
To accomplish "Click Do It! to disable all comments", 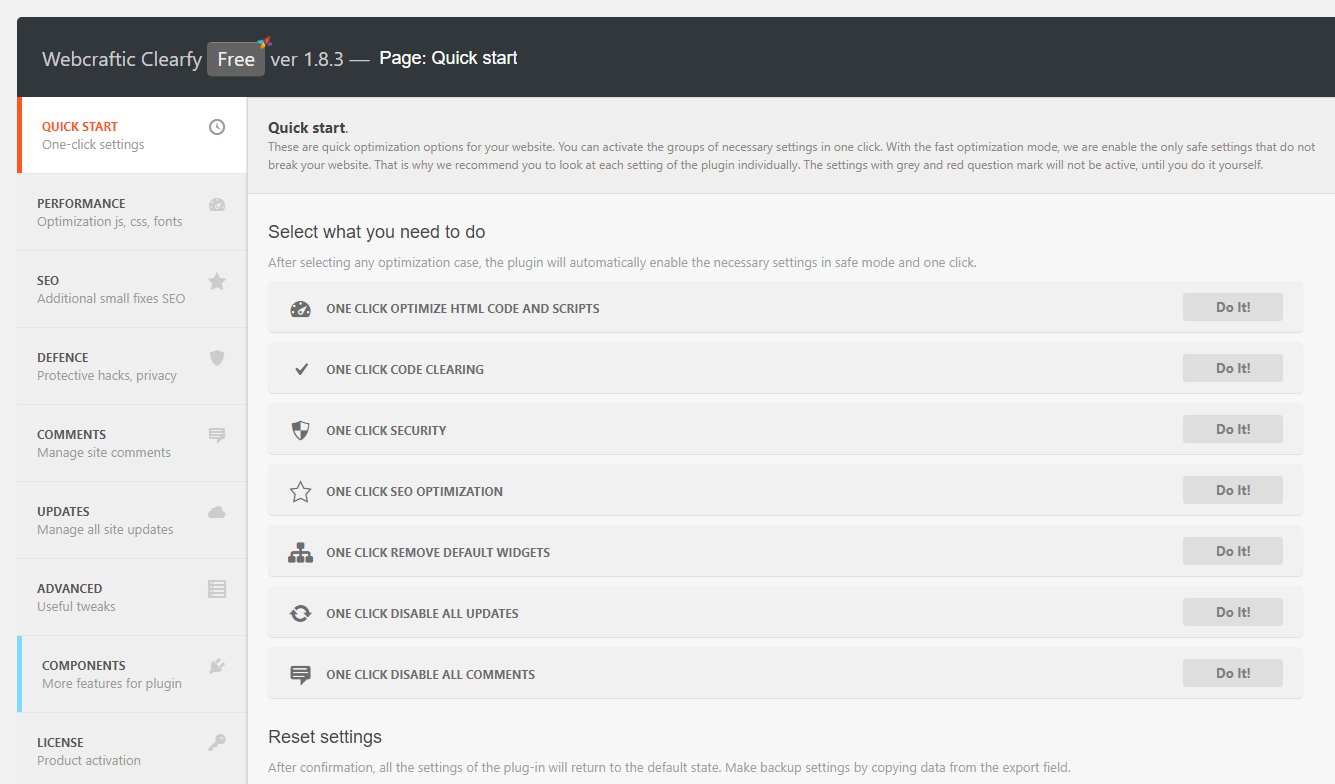I will [x=1232, y=672].
